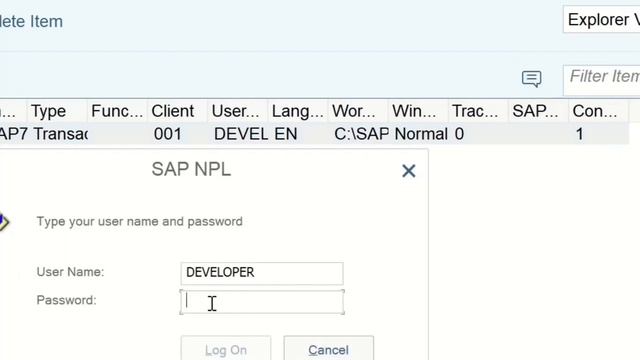The height and width of the screenshot is (360, 640).
Task: Click the User... column header
Action: (x=238, y=111)
